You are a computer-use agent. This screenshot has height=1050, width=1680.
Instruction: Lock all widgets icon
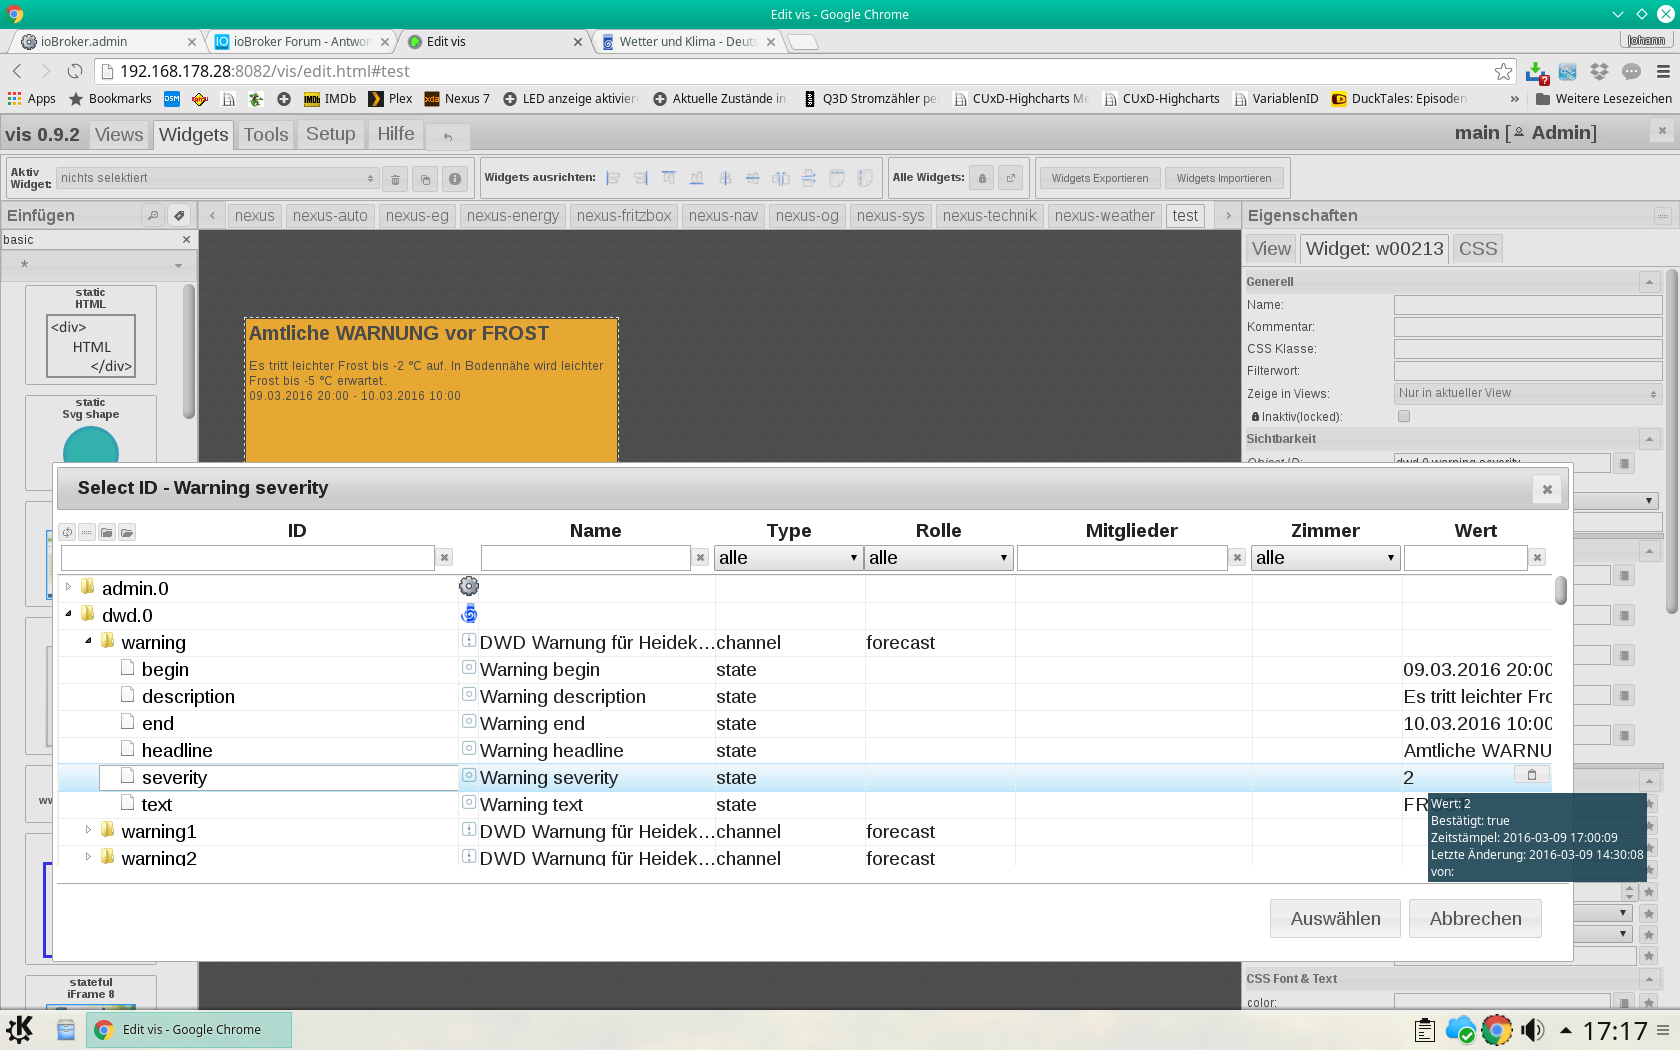982,178
